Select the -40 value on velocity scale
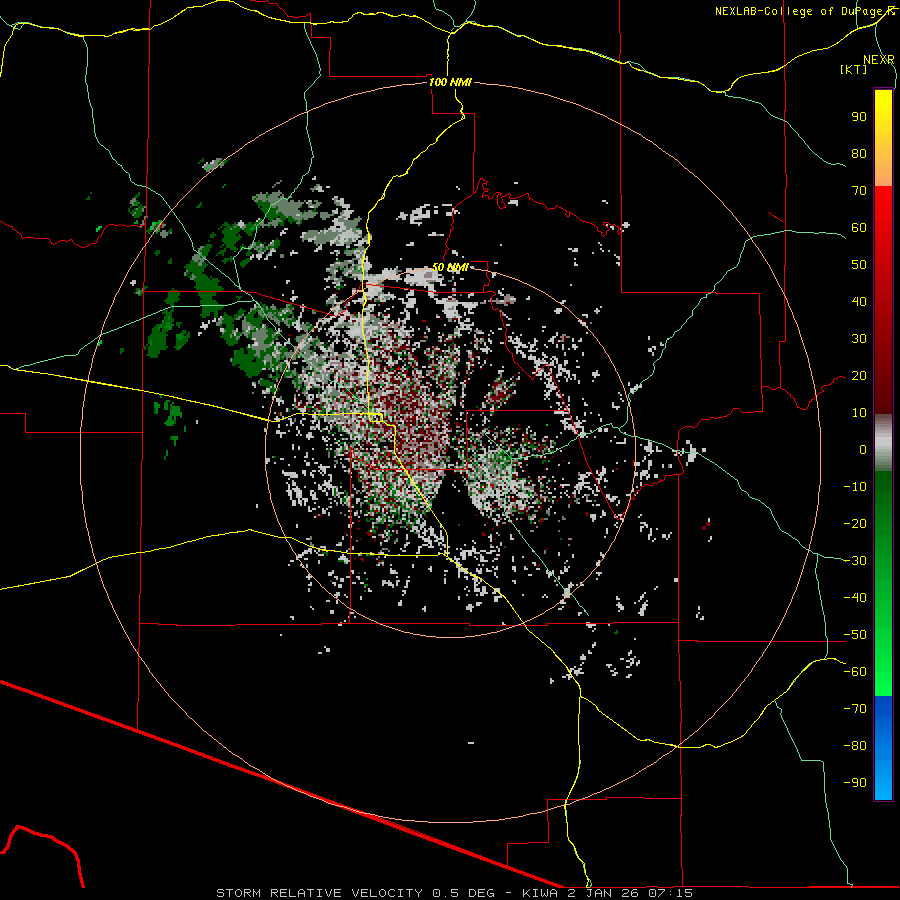900x900 pixels. (x=855, y=598)
